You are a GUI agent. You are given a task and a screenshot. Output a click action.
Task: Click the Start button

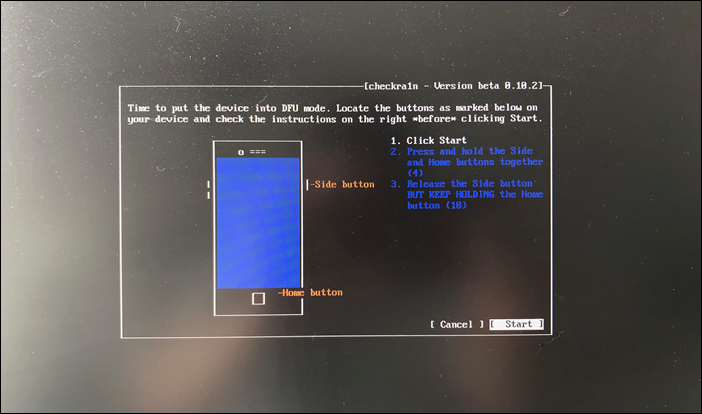click(517, 324)
